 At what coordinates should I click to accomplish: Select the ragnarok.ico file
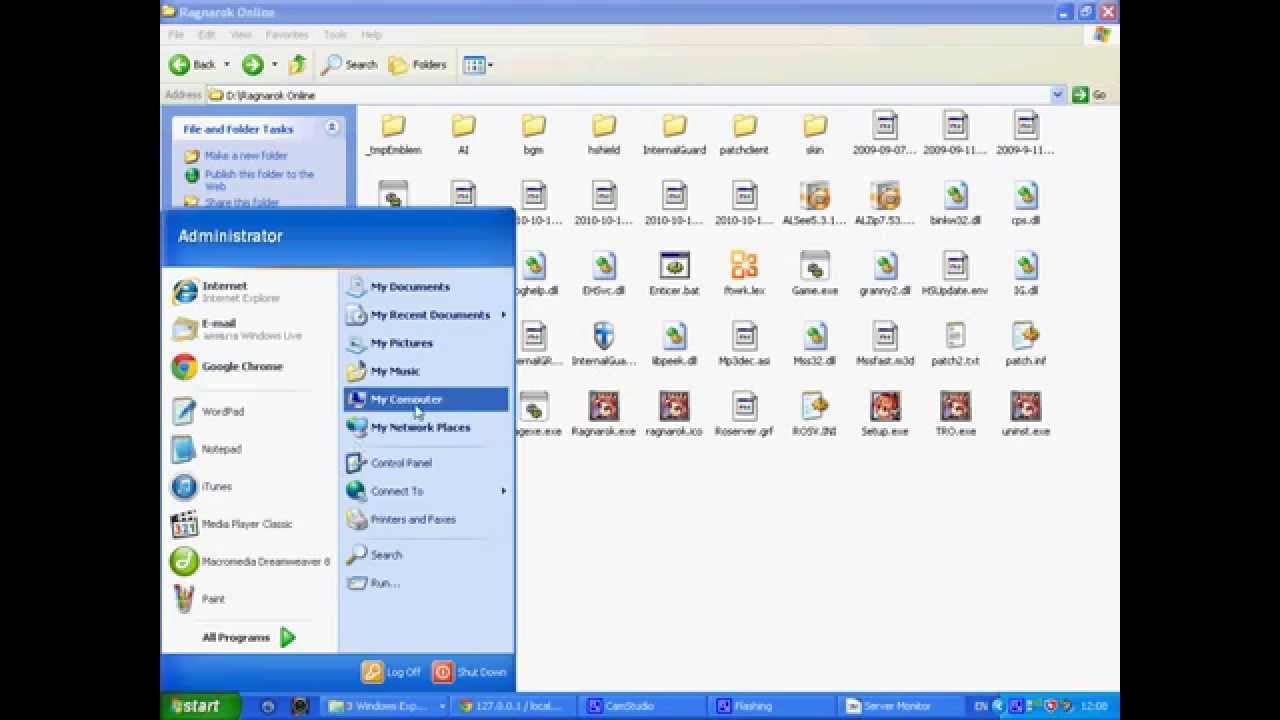674,414
